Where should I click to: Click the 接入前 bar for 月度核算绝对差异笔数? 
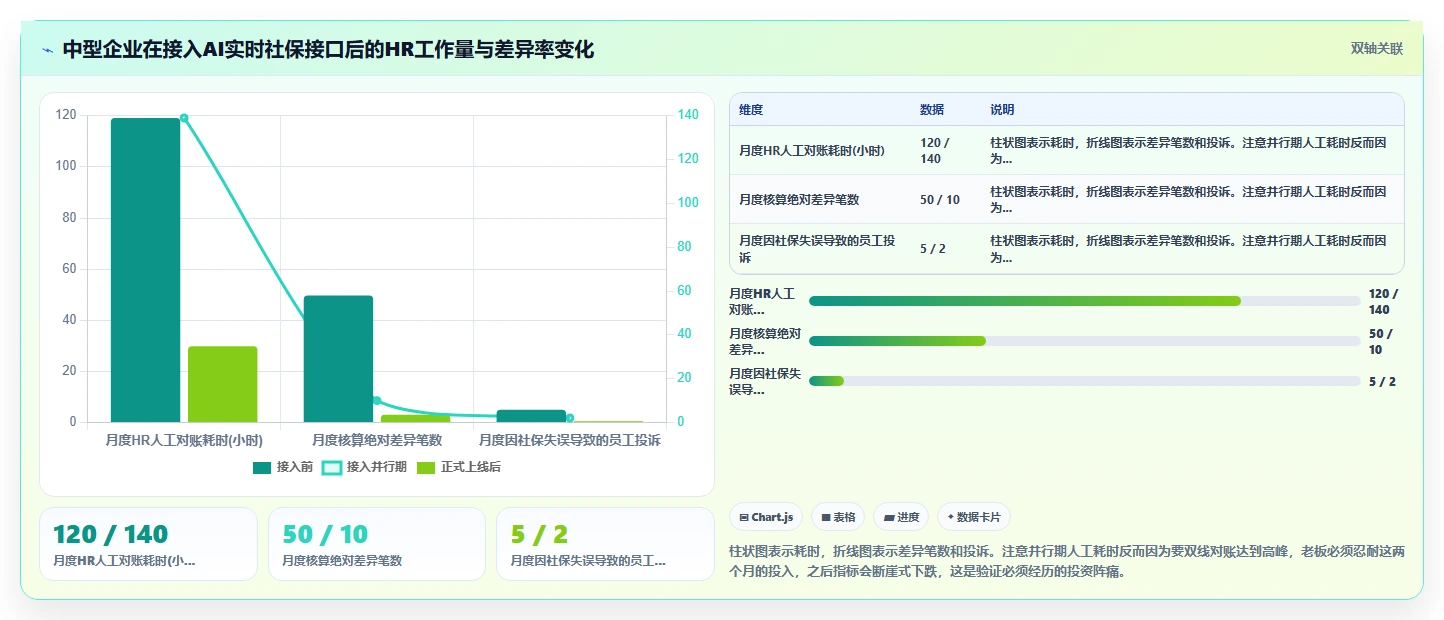338,359
